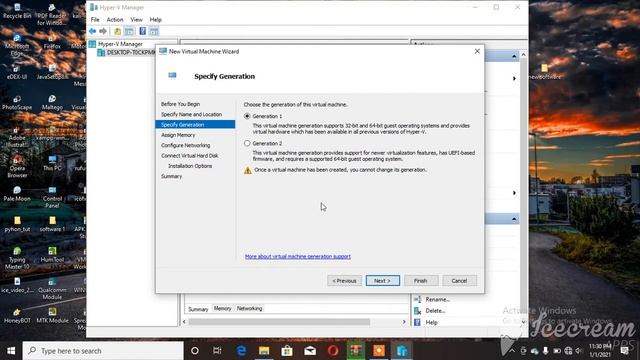Click the taskbar search box

pyautogui.click(x=103, y=351)
